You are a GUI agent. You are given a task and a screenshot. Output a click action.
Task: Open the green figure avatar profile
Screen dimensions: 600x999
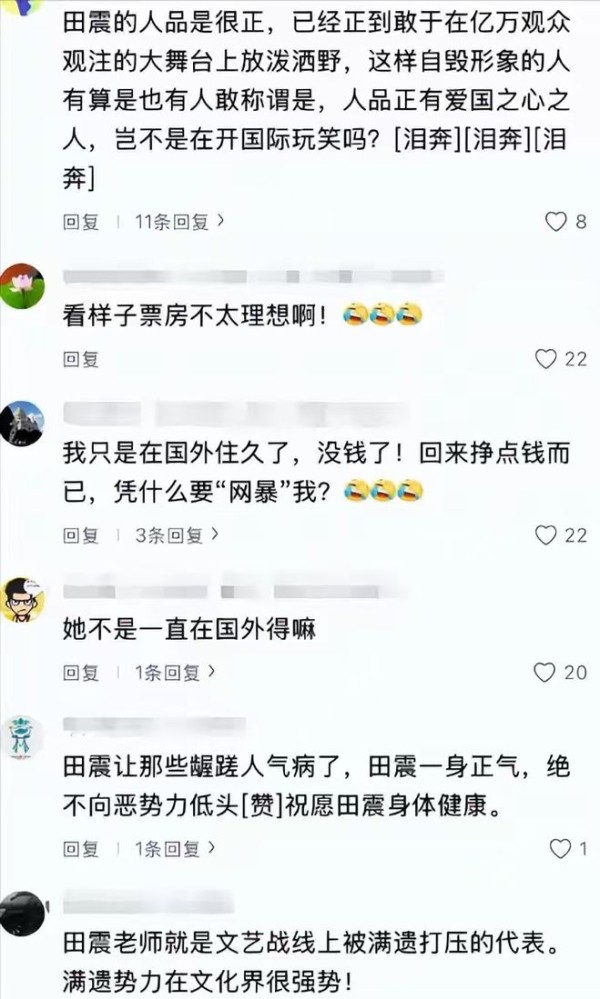23,737
